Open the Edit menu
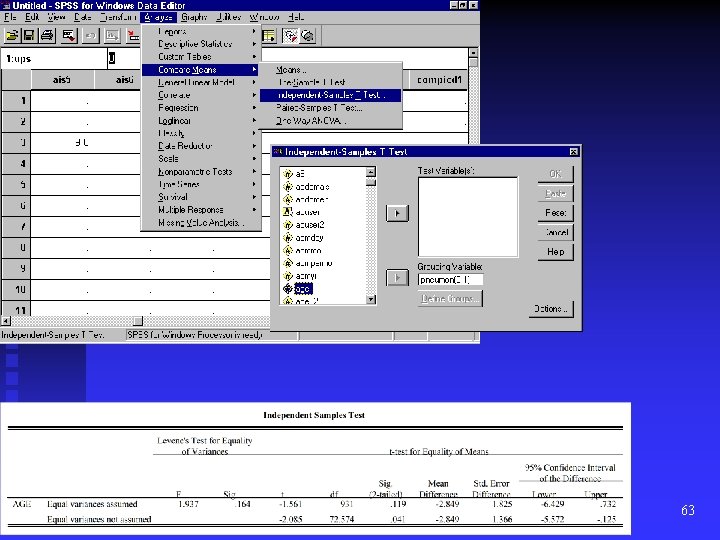 [32, 17]
